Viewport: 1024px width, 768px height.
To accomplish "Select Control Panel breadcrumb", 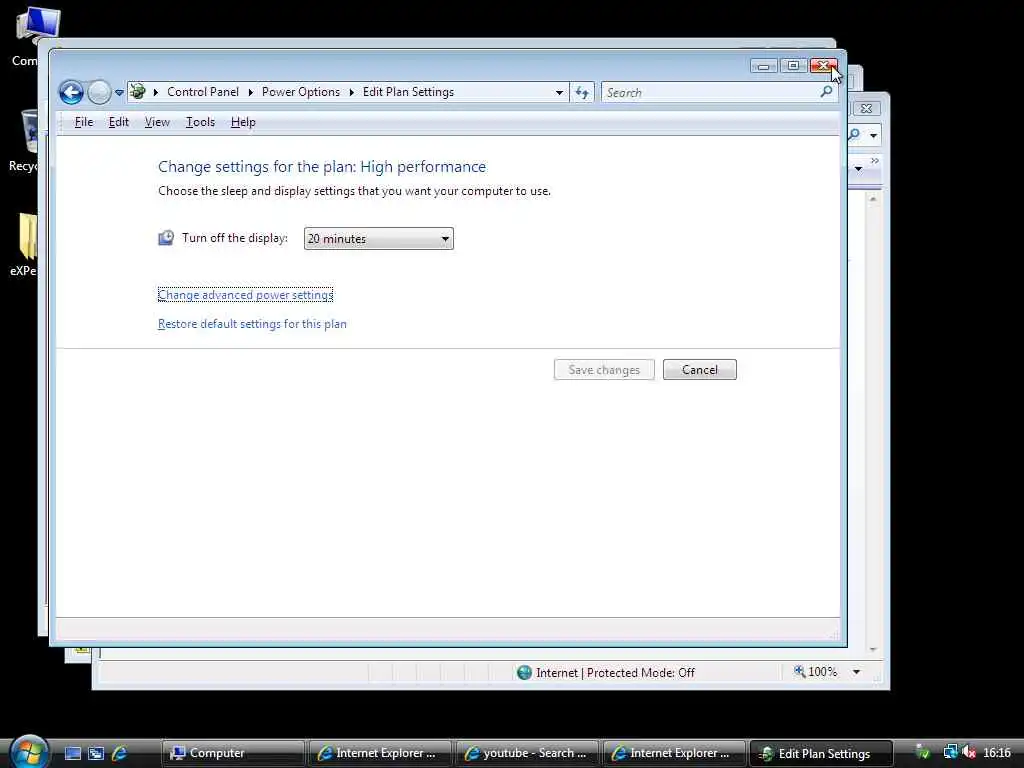I will point(202,92).
